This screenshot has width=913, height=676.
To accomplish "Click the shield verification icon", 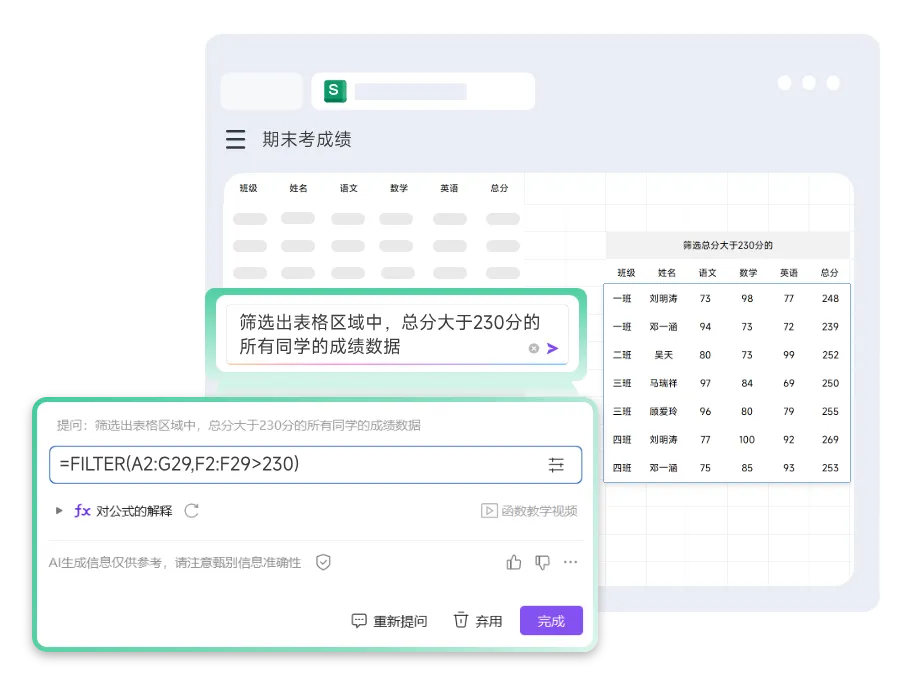I will (323, 562).
